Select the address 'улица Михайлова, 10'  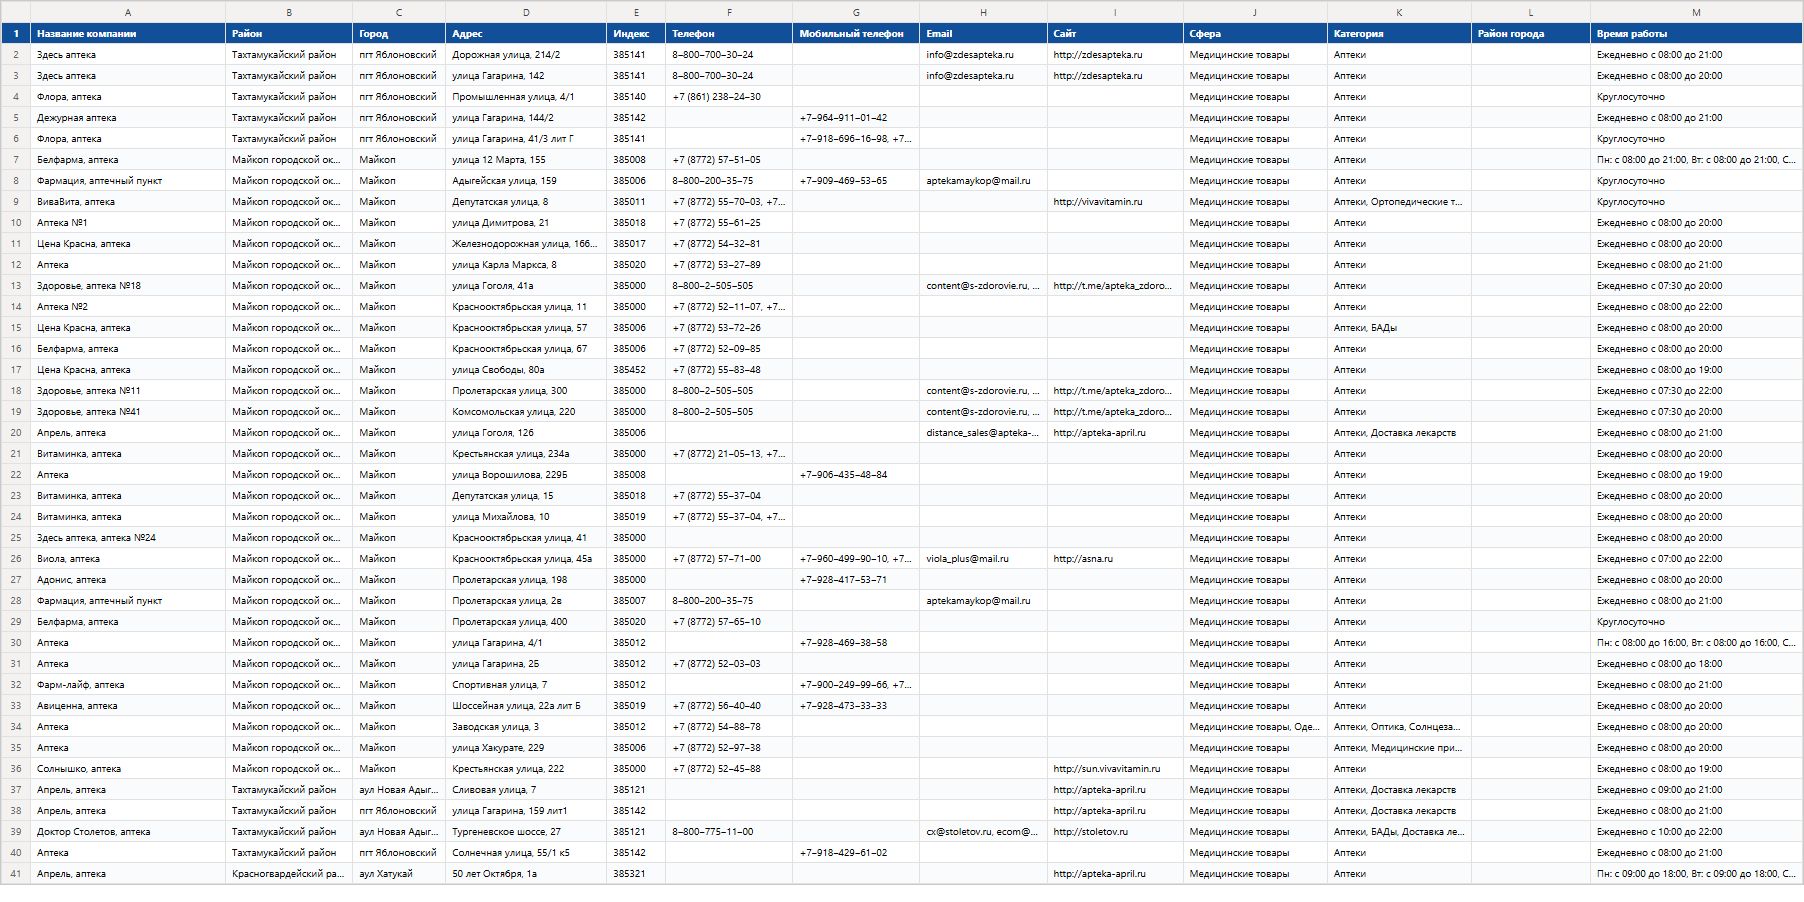click(526, 516)
